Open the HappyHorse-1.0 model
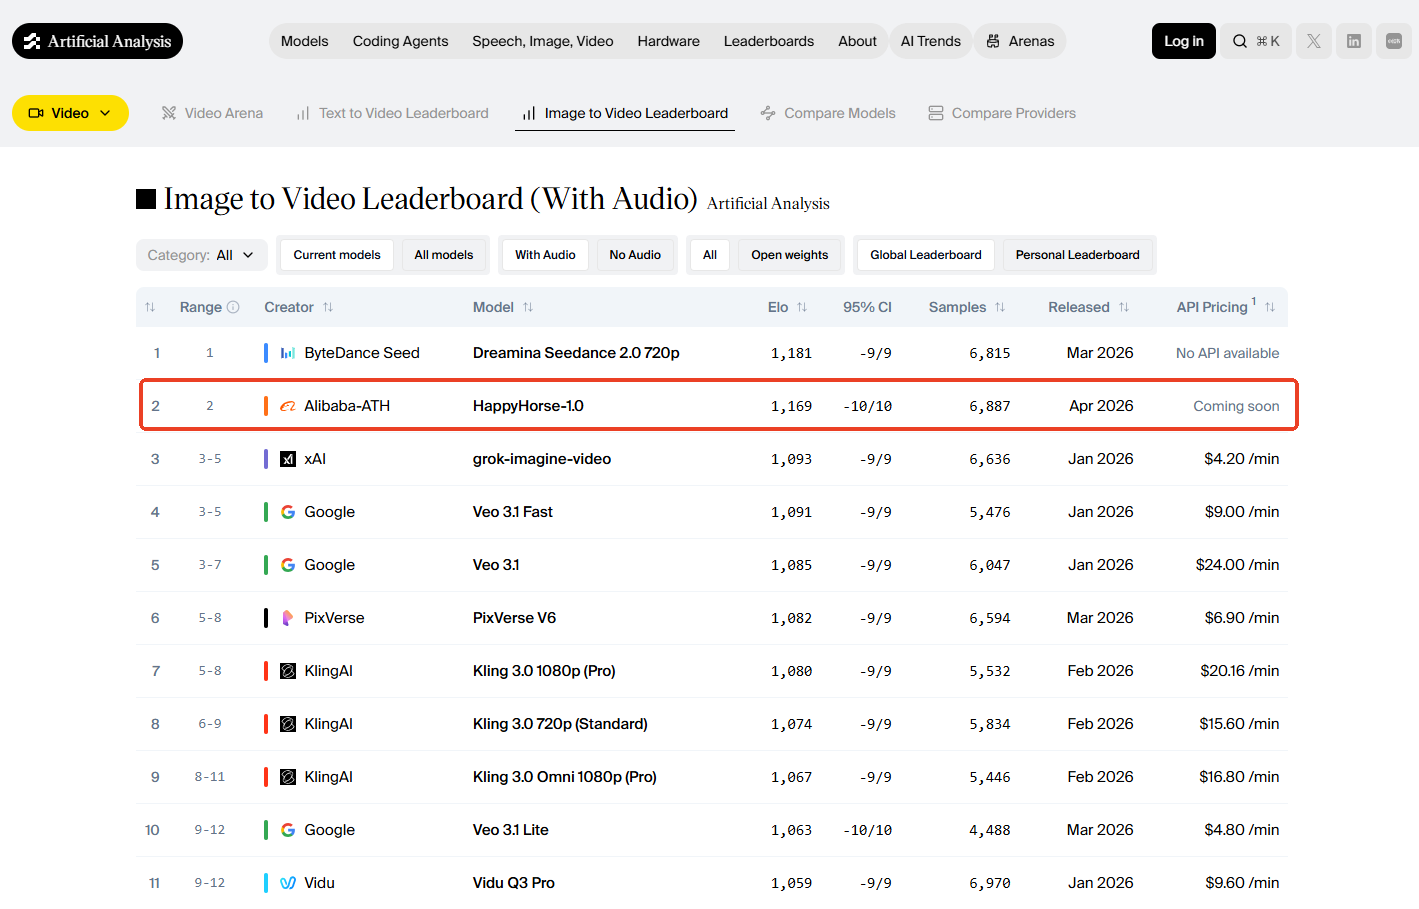 point(528,406)
